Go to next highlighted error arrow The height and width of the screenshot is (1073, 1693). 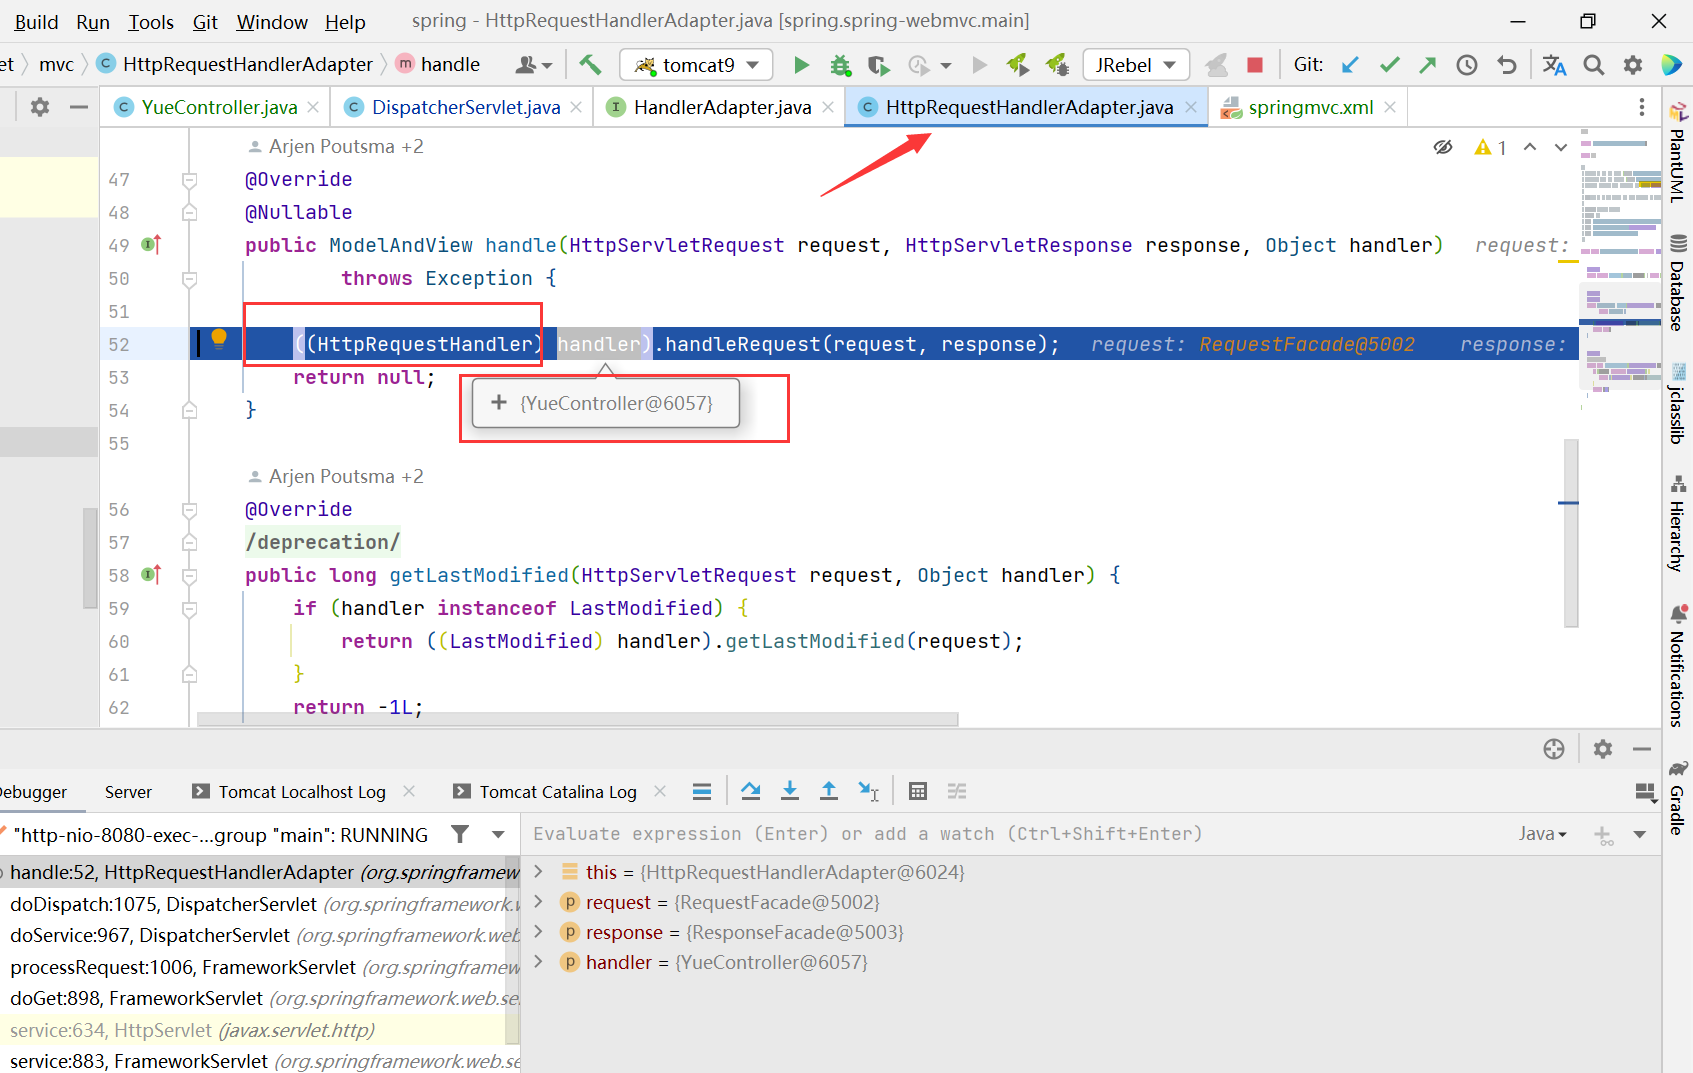pos(1560,147)
